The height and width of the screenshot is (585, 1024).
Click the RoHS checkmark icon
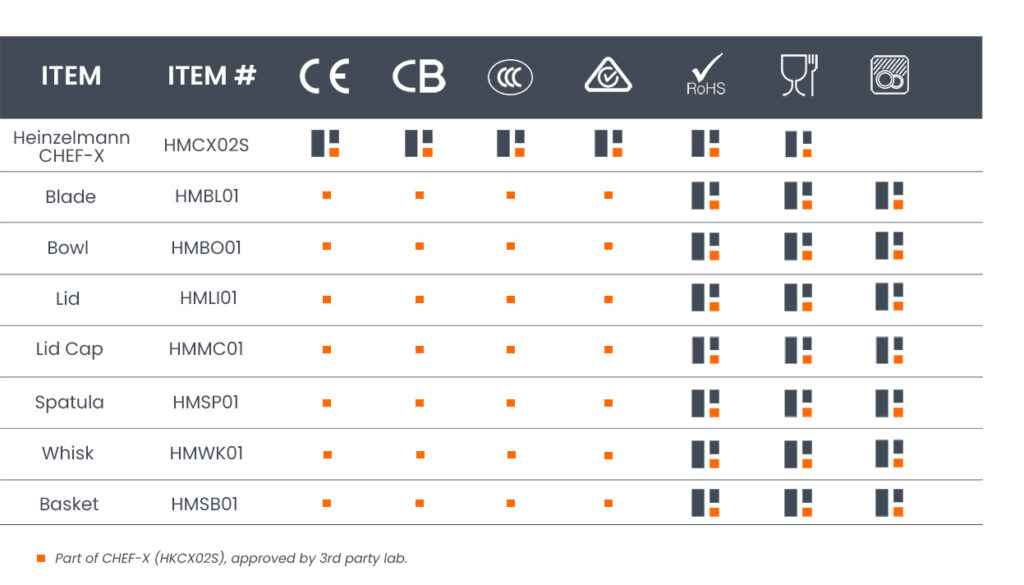(705, 75)
